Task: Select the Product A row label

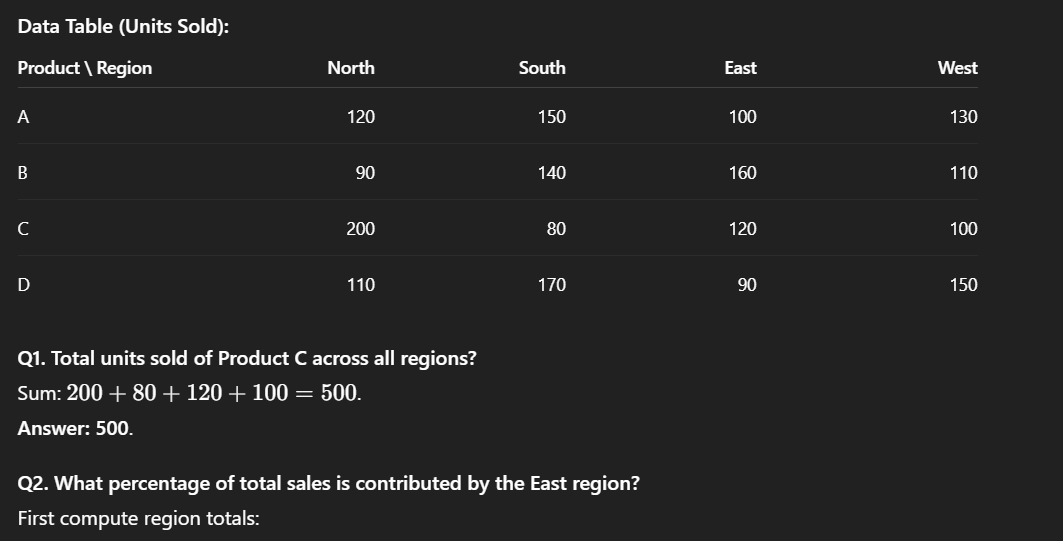Action: [23, 117]
